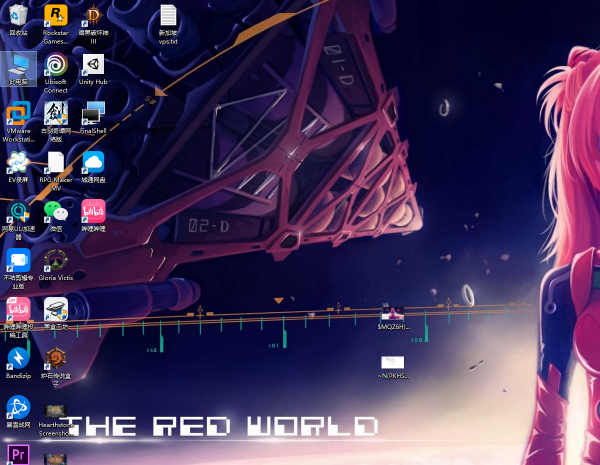Open the Blizzard Battle.net shortcut
This screenshot has width=600, height=465.
coord(18,407)
